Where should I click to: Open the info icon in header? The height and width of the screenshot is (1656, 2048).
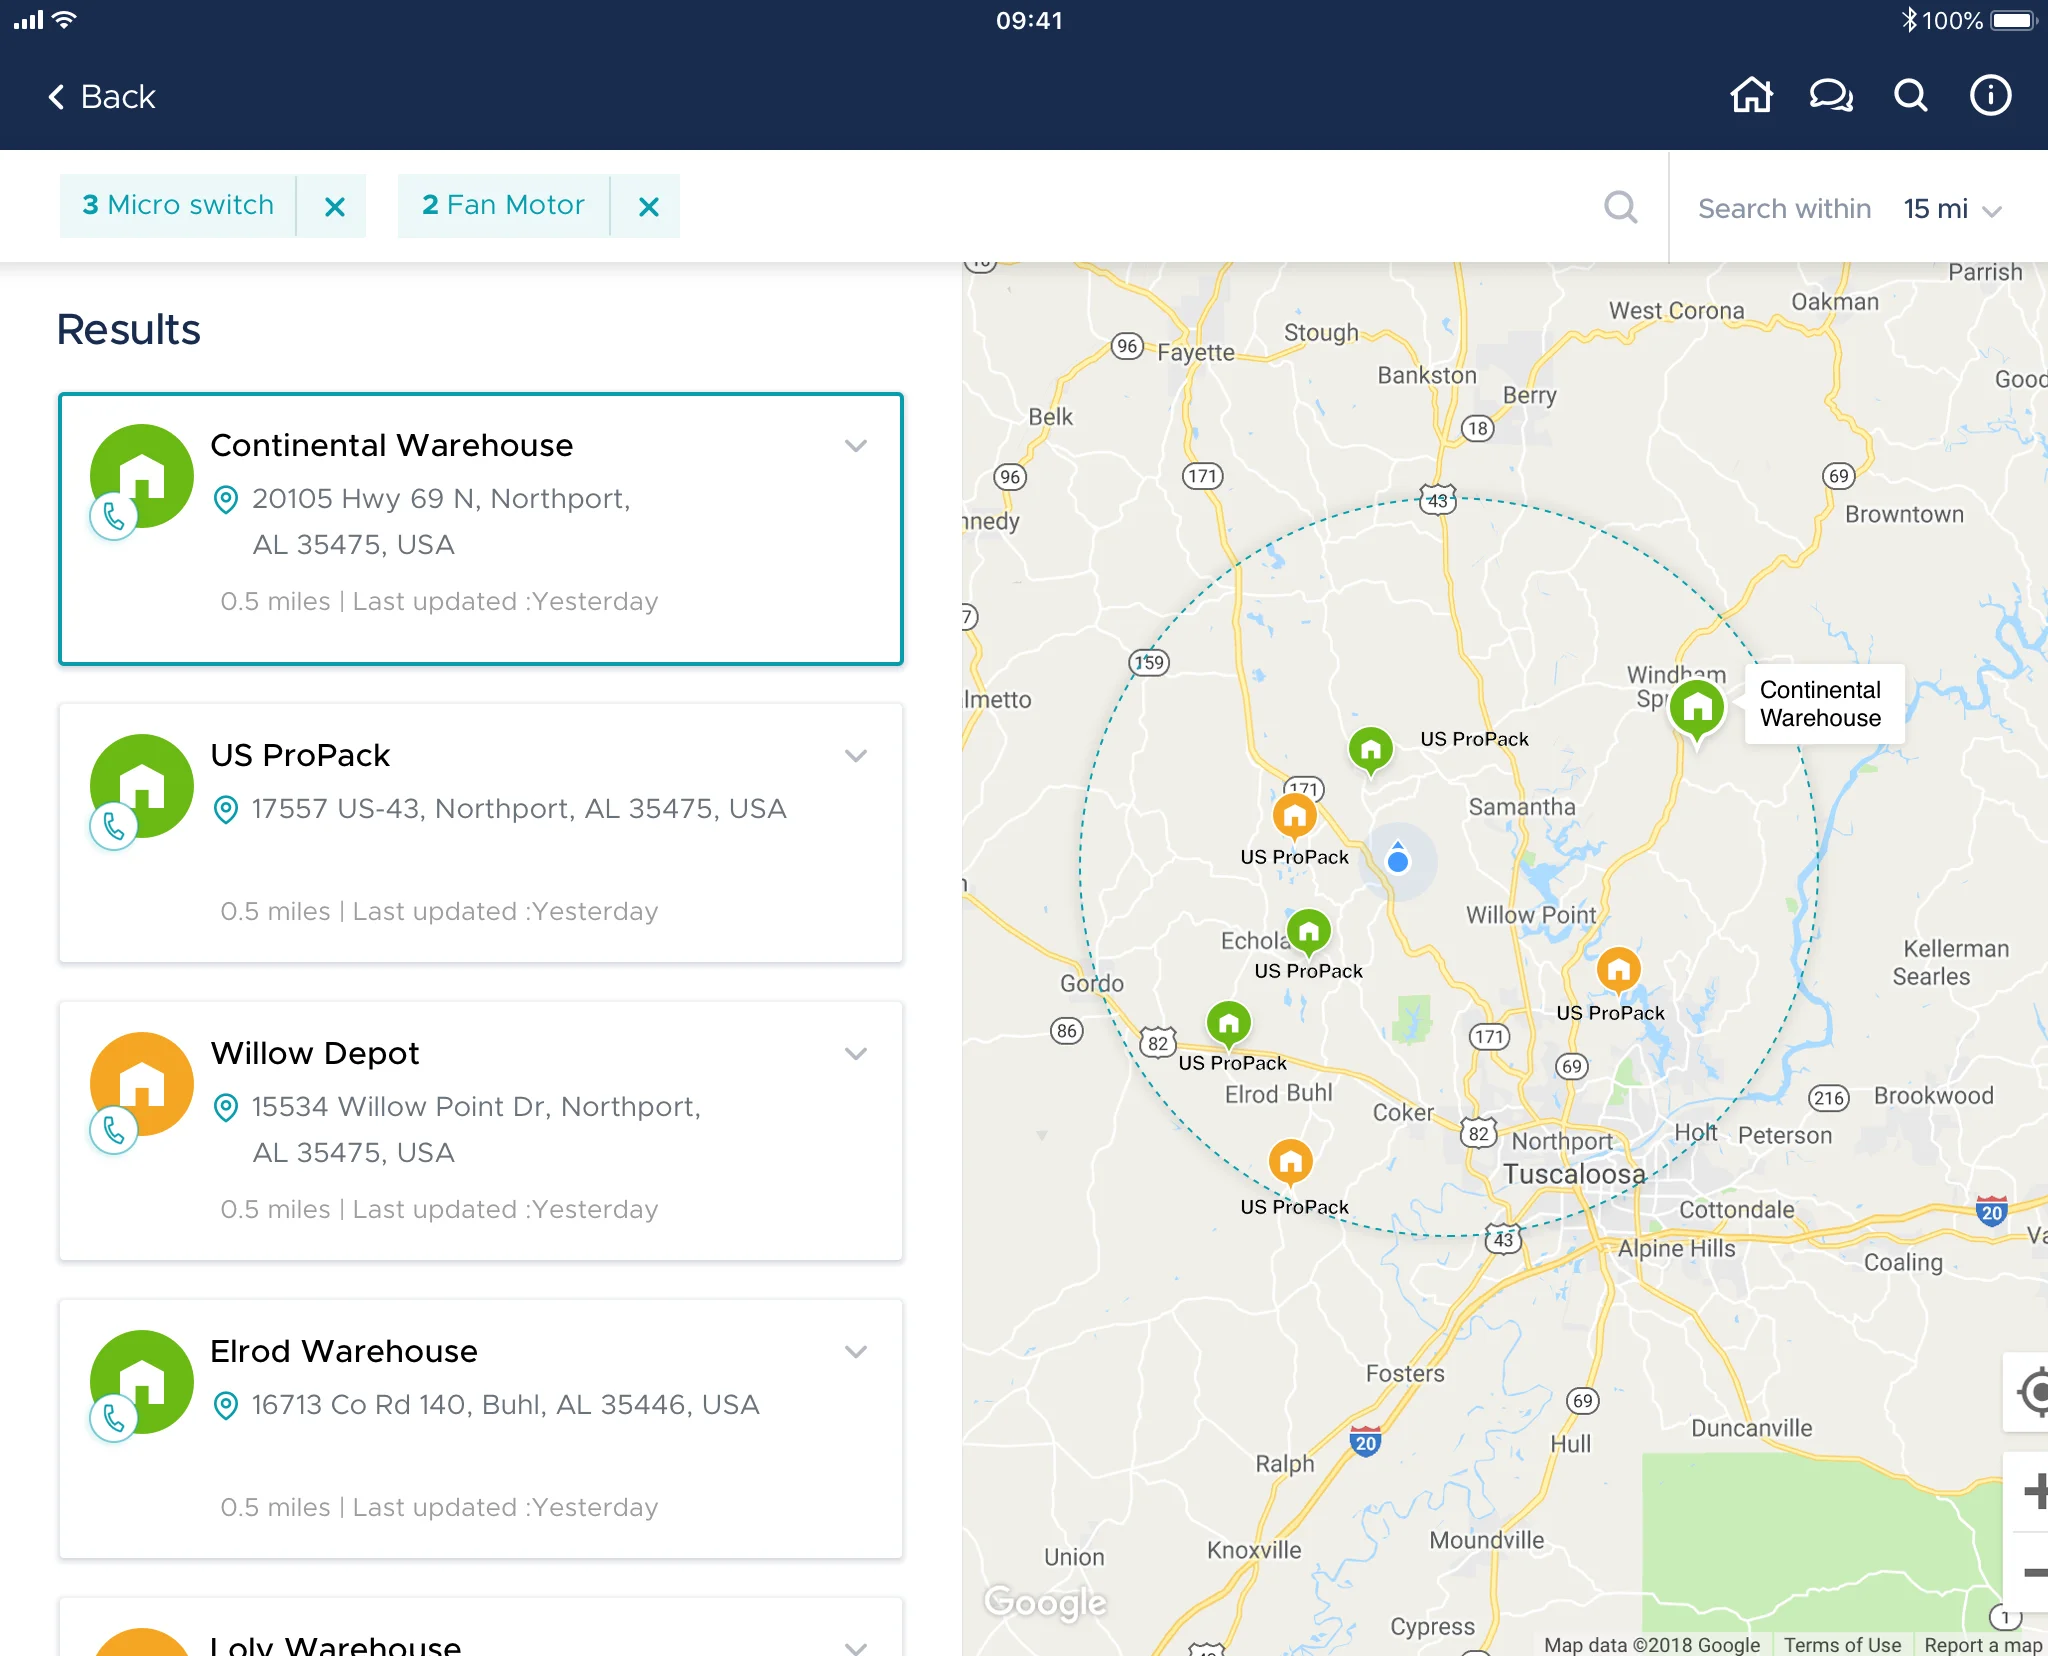[1990, 96]
